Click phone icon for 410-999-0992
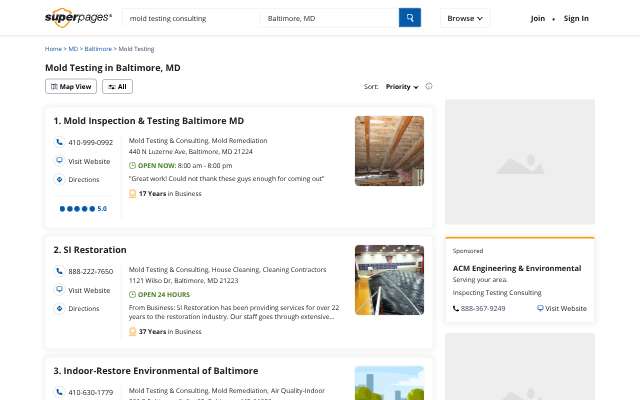Screen dimensions: 640x400 click(x=60, y=142)
